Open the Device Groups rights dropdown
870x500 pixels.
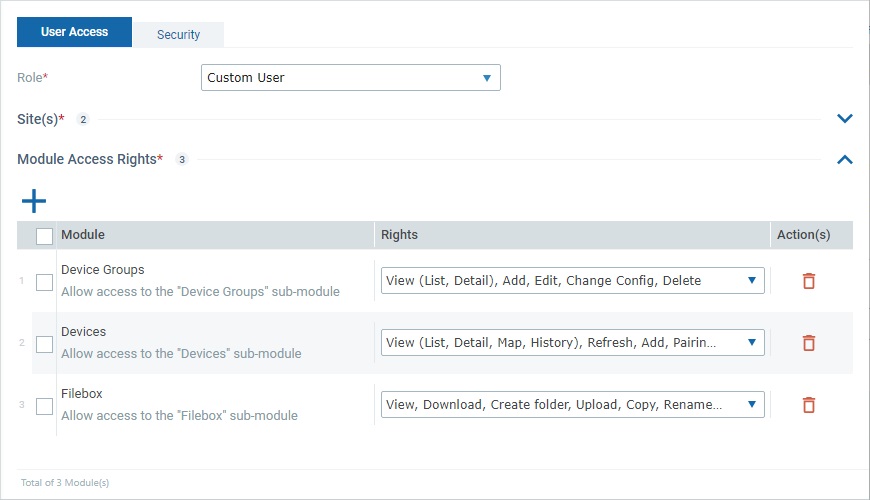[573, 281]
